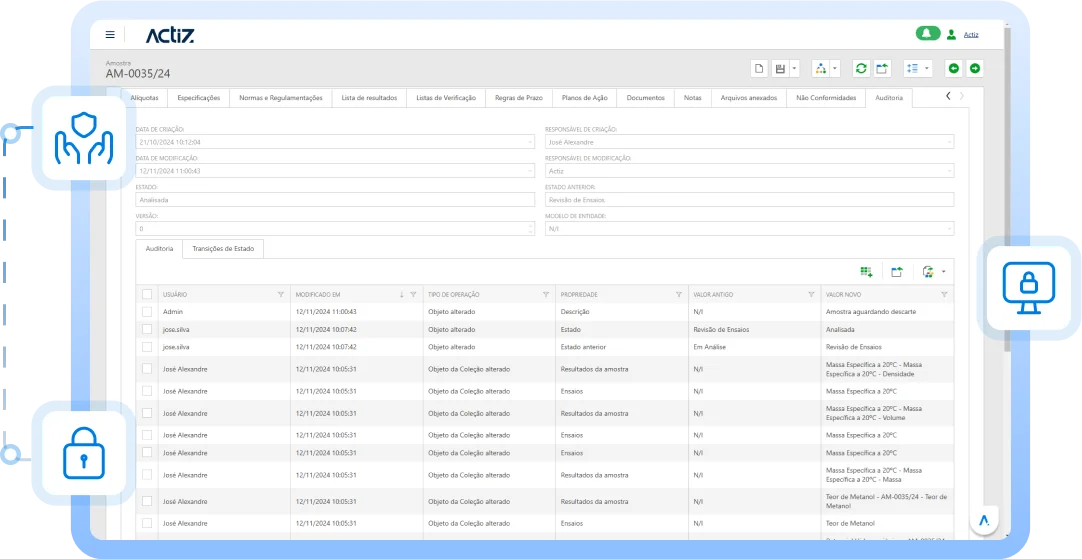1082x559 pixels.
Task: Expand the list view options dropdown
Action: pyautogui.click(x=927, y=68)
